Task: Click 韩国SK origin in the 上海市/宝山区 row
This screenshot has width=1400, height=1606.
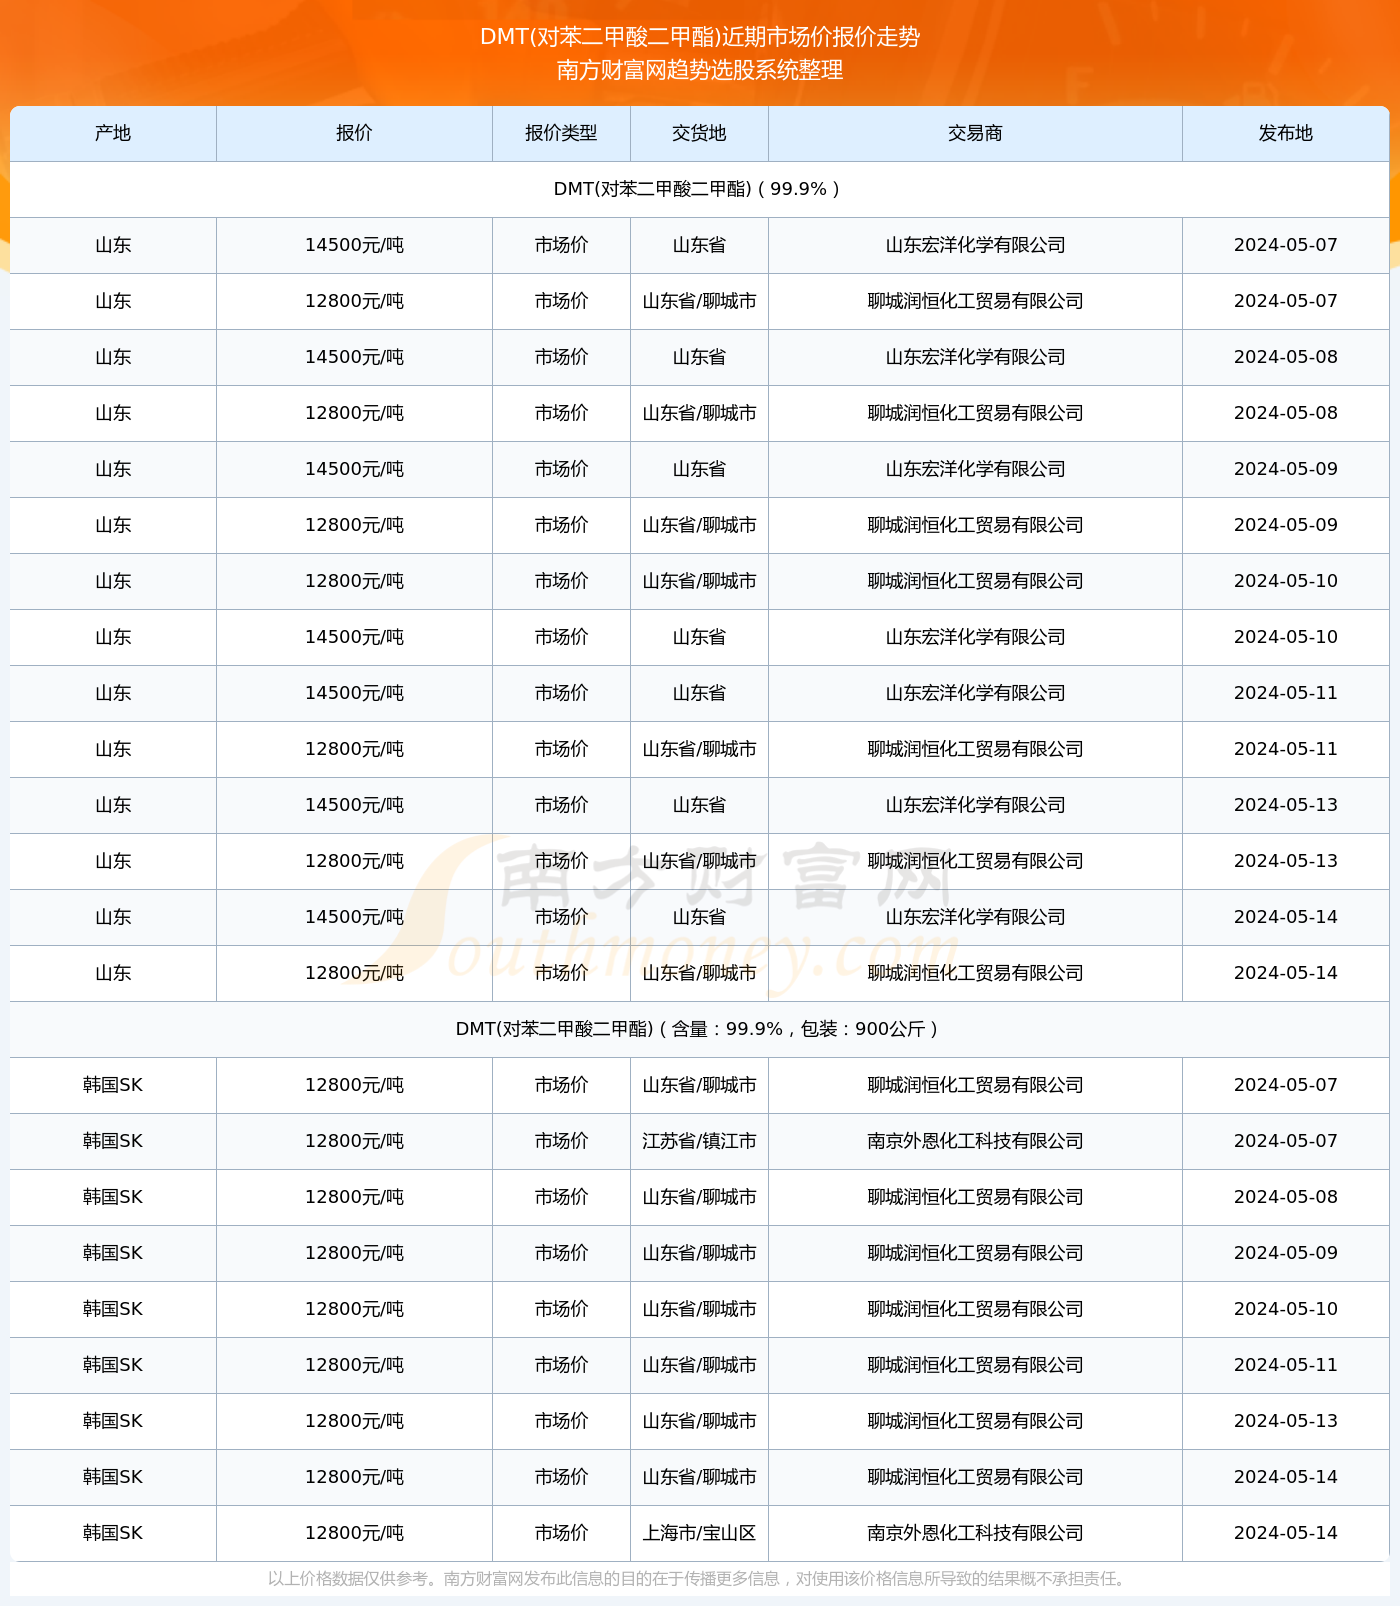Action: pos(113,1533)
